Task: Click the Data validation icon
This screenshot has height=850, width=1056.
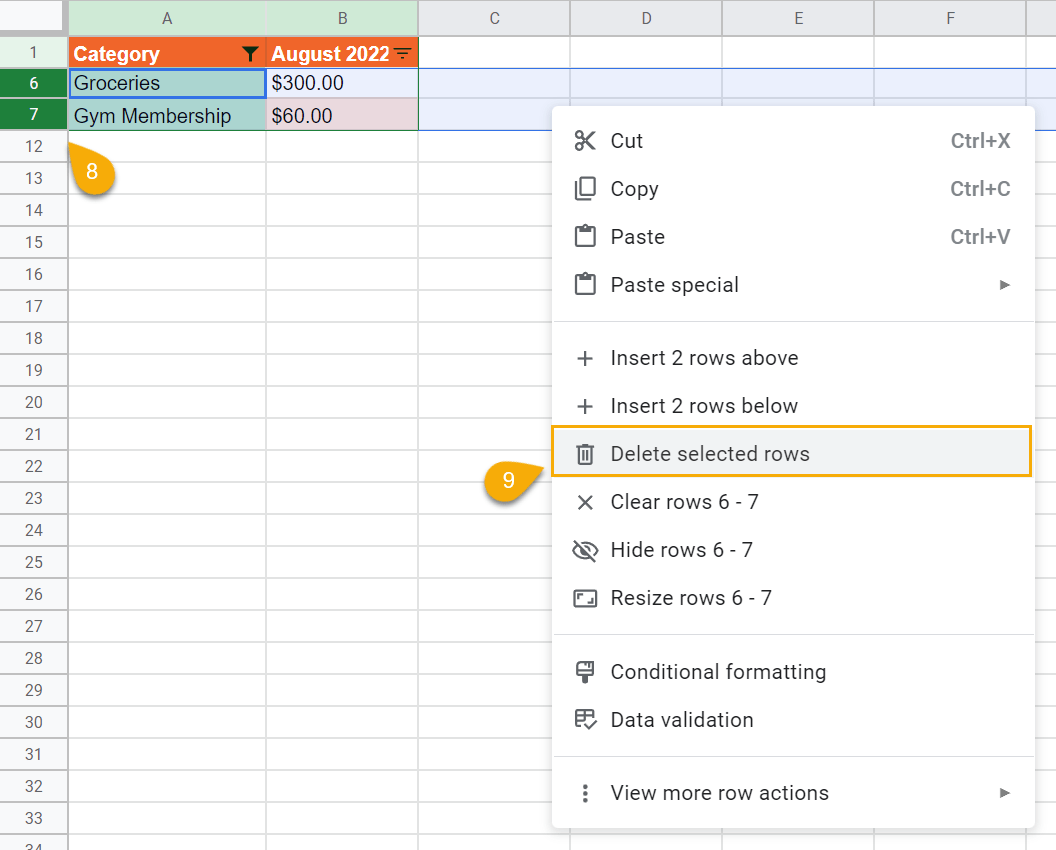Action: (x=585, y=720)
